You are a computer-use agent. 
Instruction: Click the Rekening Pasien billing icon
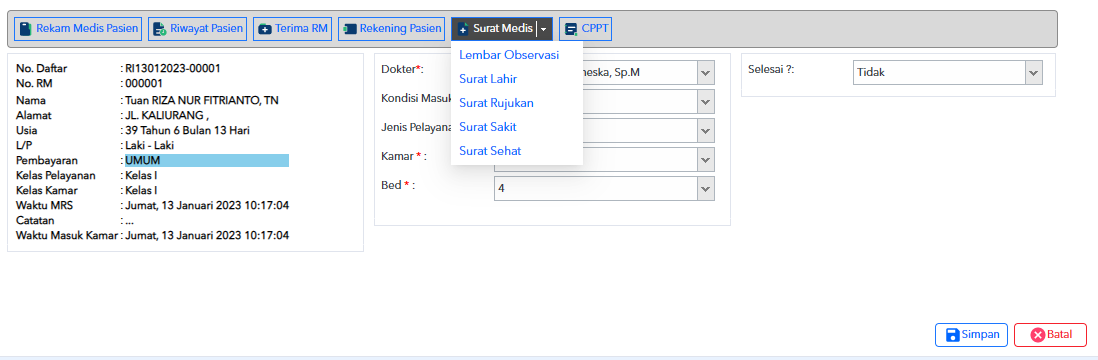point(349,29)
